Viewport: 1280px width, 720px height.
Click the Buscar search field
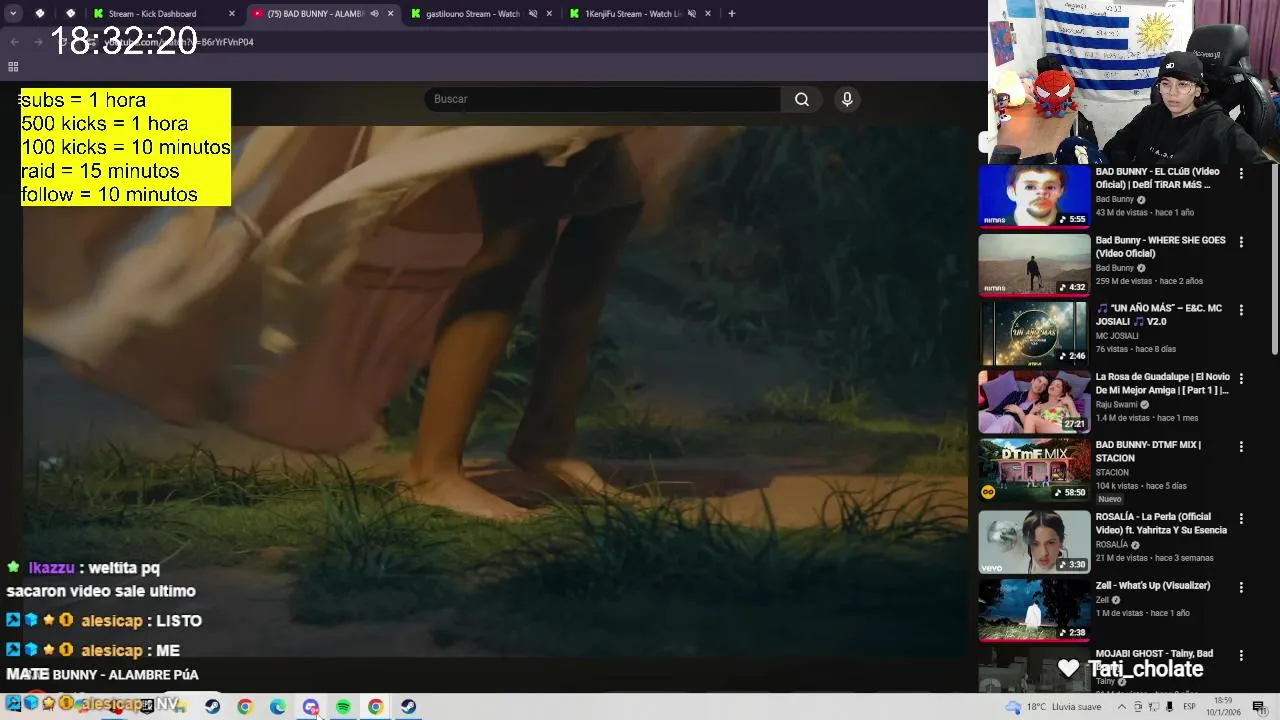(603, 99)
